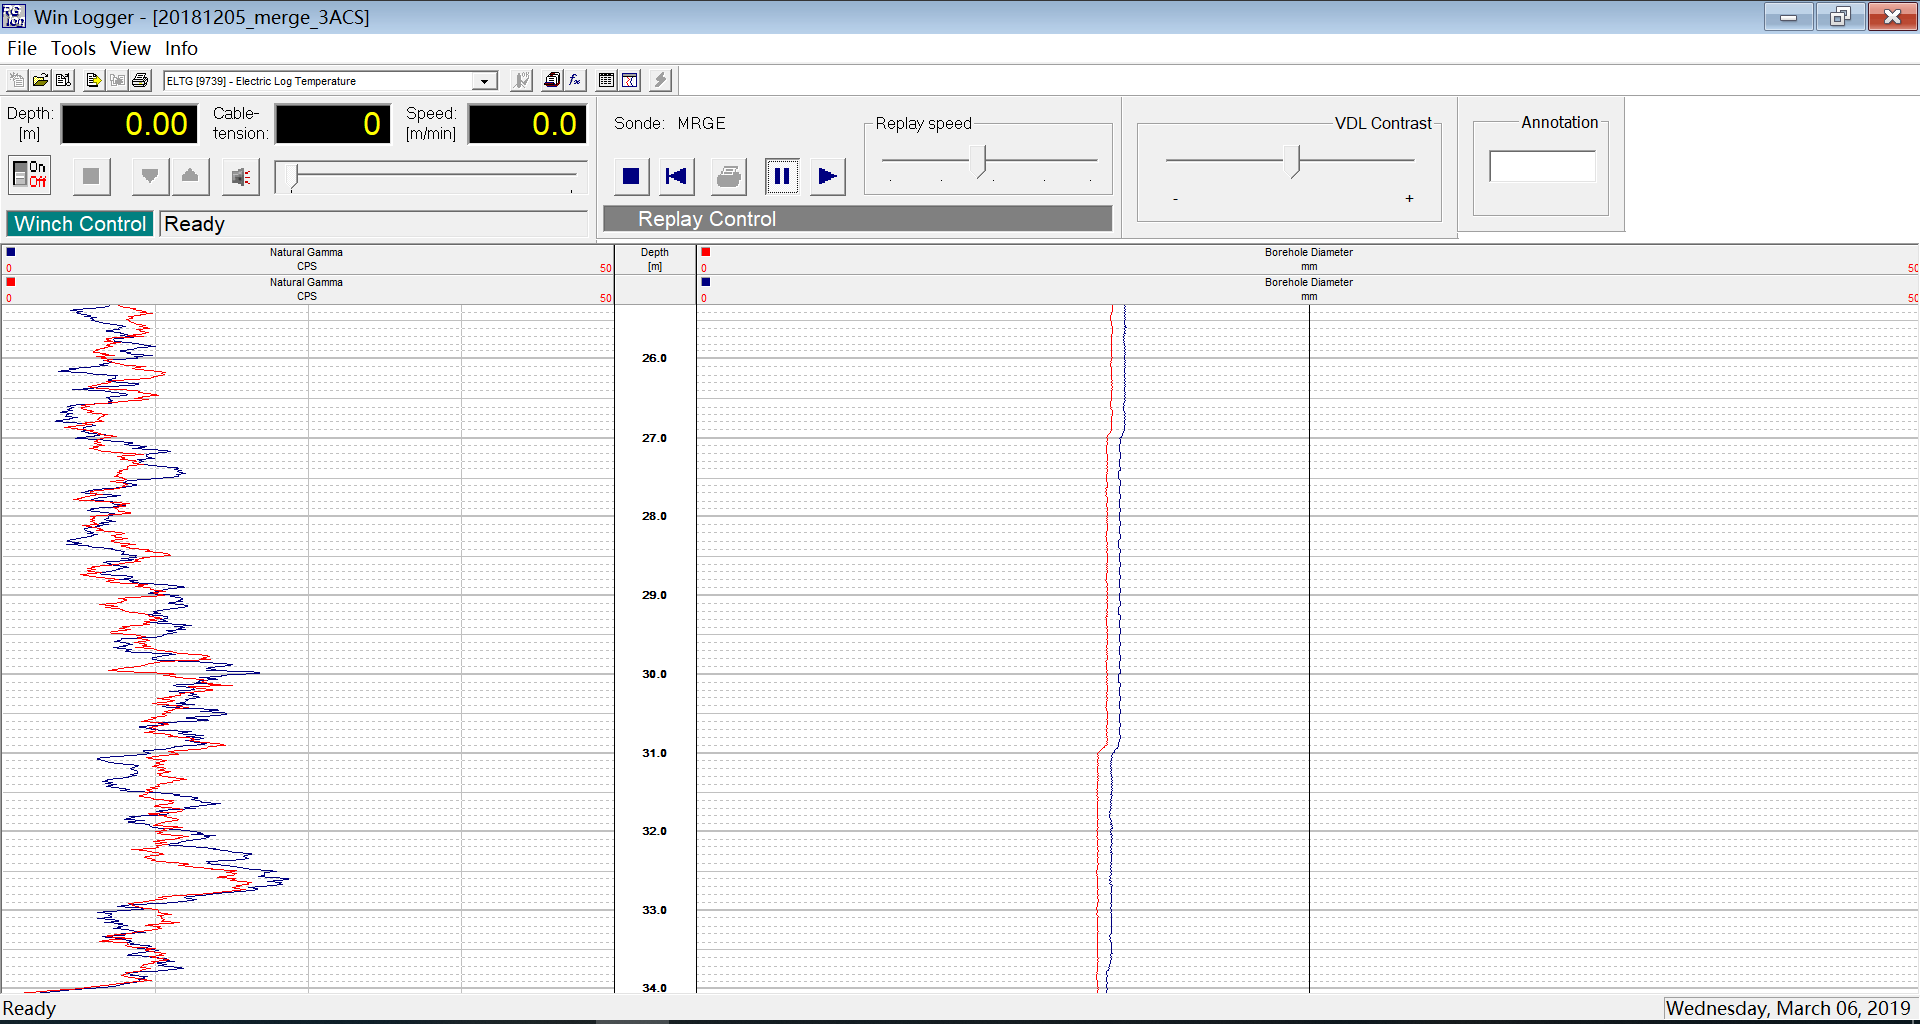Click the printer icon in top toolbar
The height and width of the screenshot is (1024, 1920).
(140, 81)
